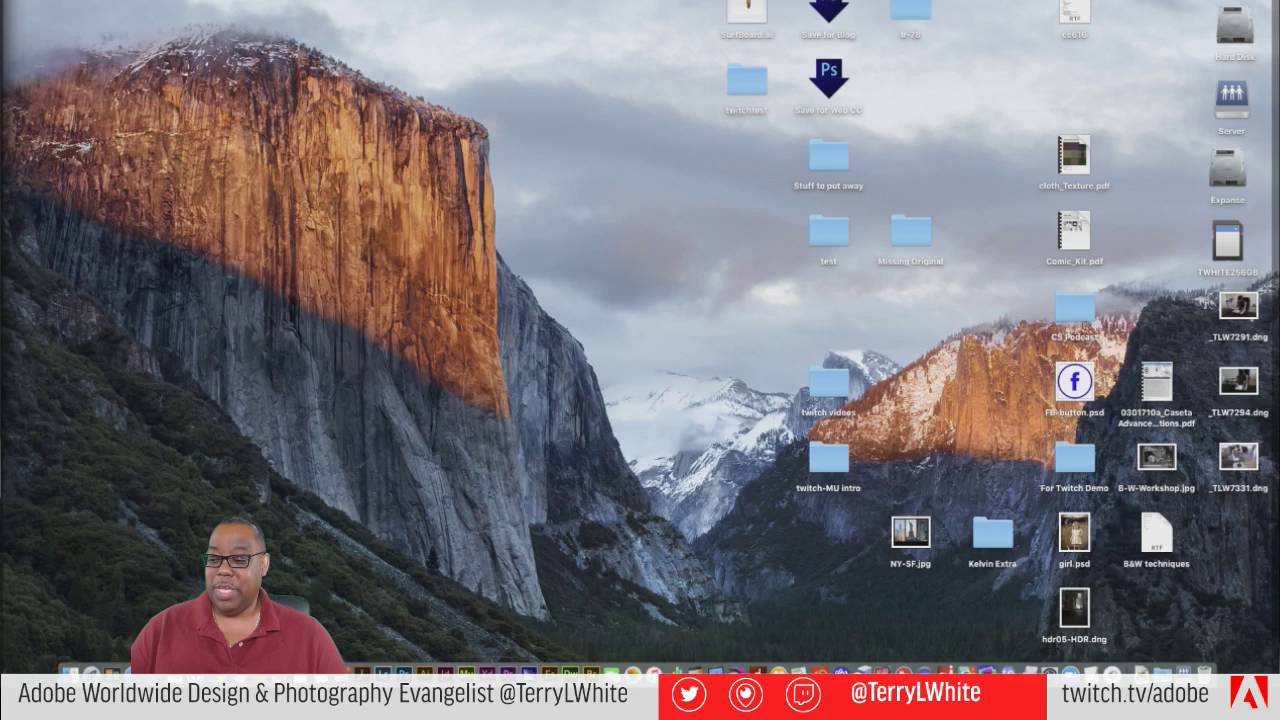Open the Stuff to put away folder
Screen dimensions: 1280x720
(829, 155)
